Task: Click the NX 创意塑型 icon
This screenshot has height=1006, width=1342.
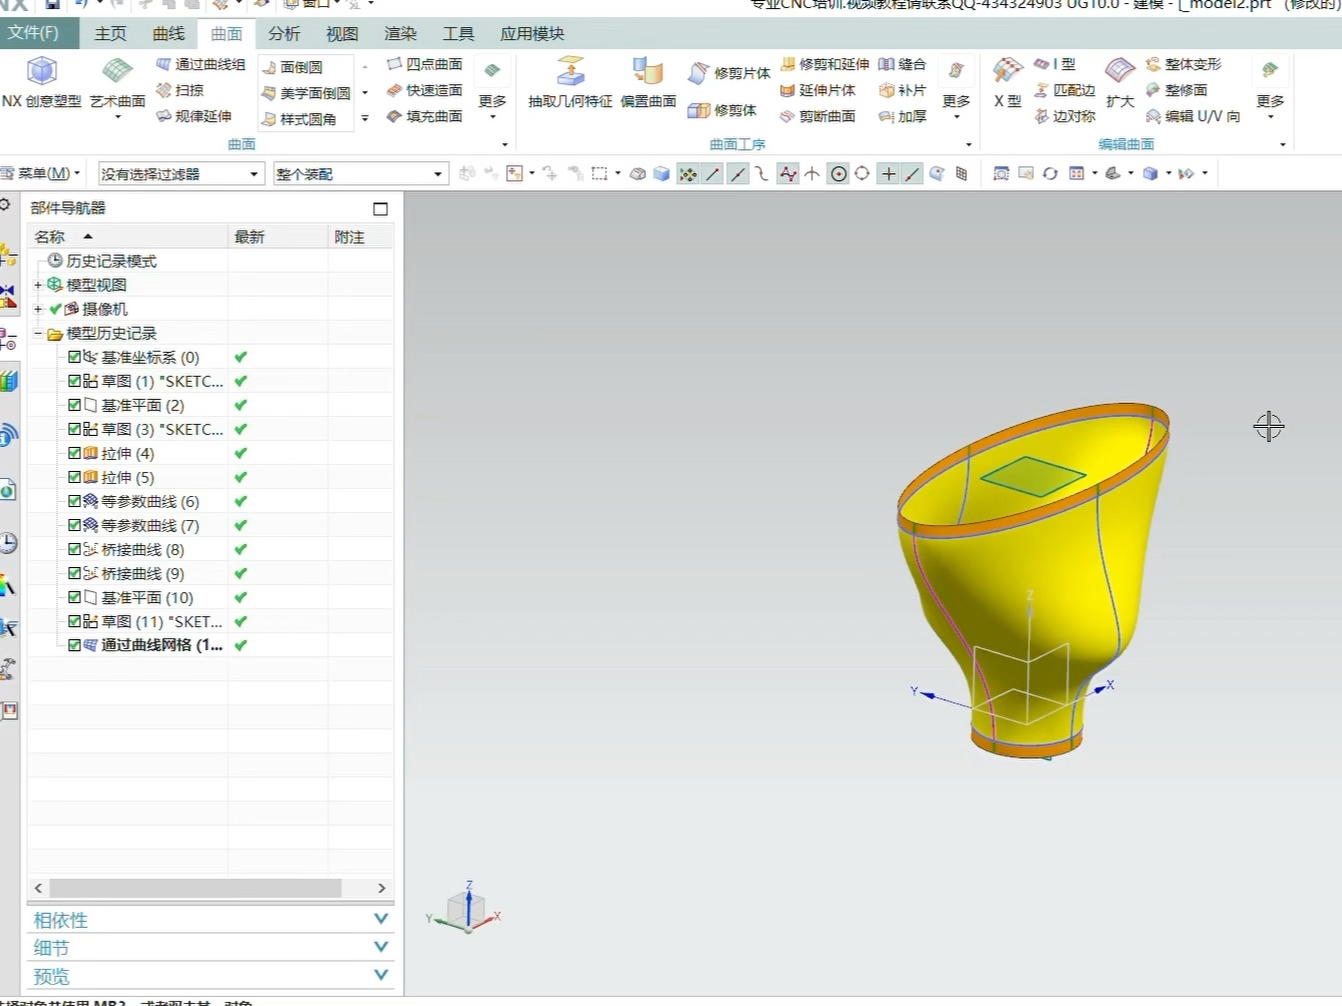Action: (41, 72)
